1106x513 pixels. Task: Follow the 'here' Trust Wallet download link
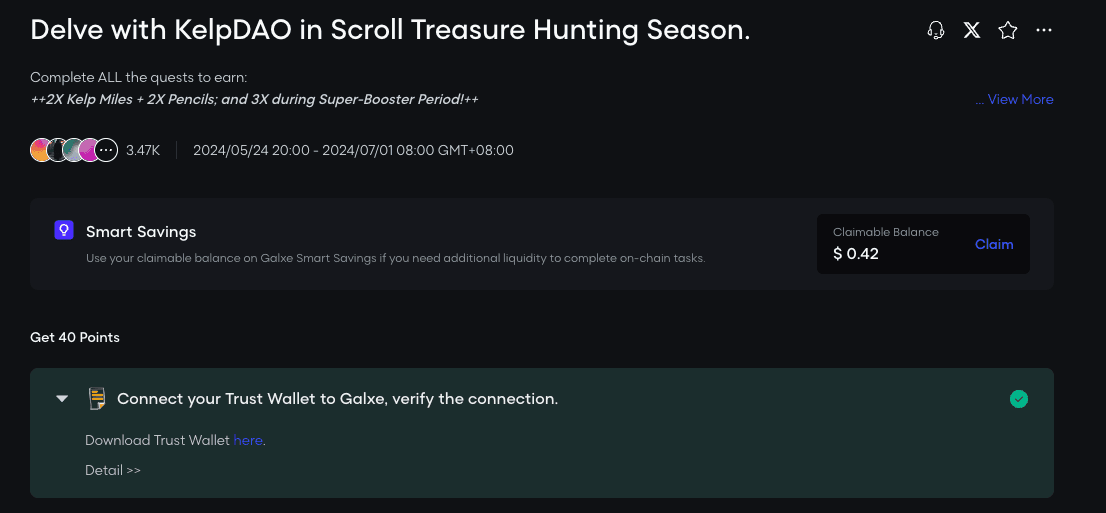pyautogui.click(x=248, y=440)
